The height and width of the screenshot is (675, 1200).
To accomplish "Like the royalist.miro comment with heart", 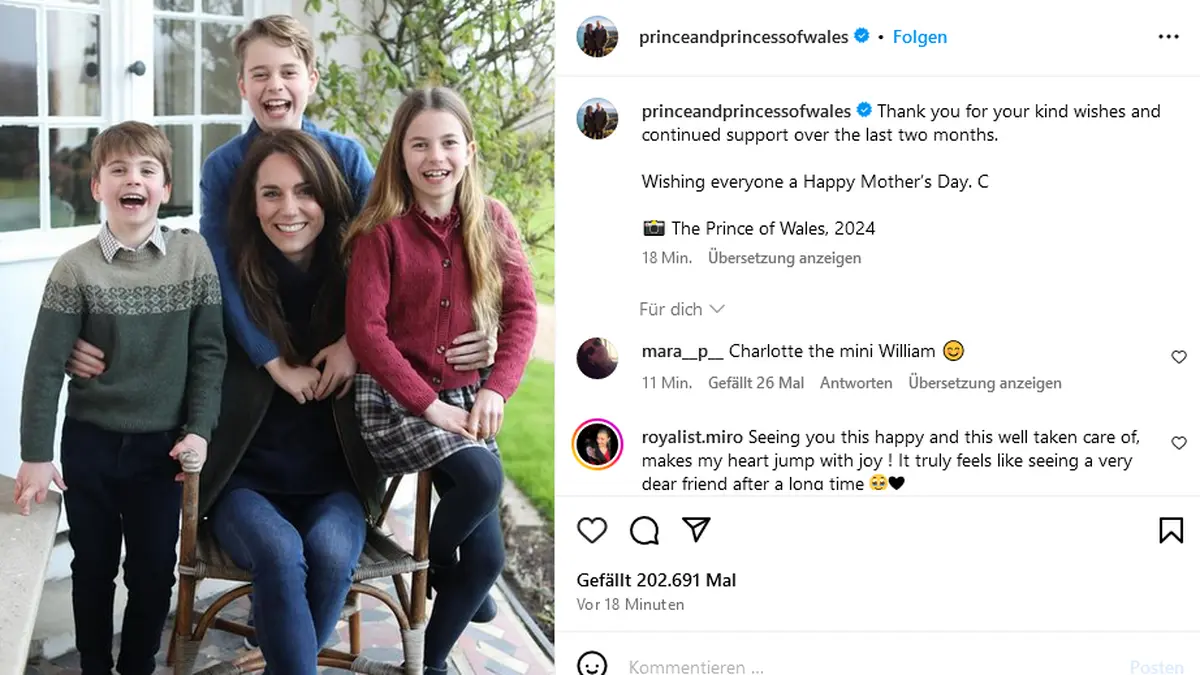I will [x=1179, y=443].
